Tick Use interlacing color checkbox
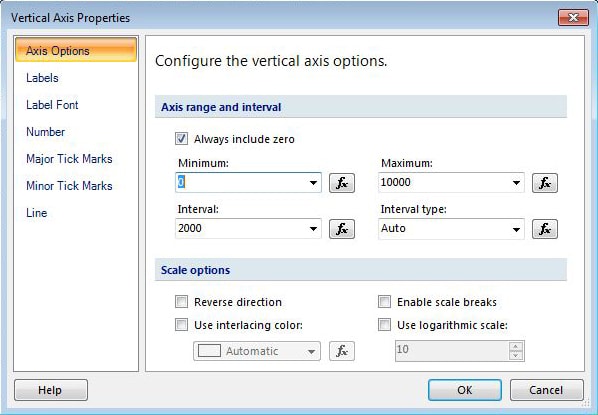The width and height of the screenshot is (598, 415). (x=182, y=325)
